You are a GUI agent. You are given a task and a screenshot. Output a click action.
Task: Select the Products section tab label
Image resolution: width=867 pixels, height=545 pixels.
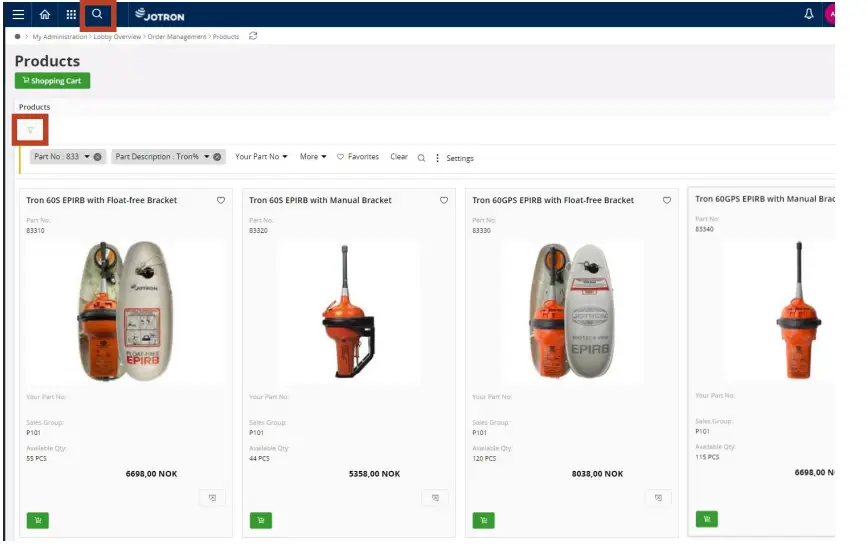pos(34,107)
